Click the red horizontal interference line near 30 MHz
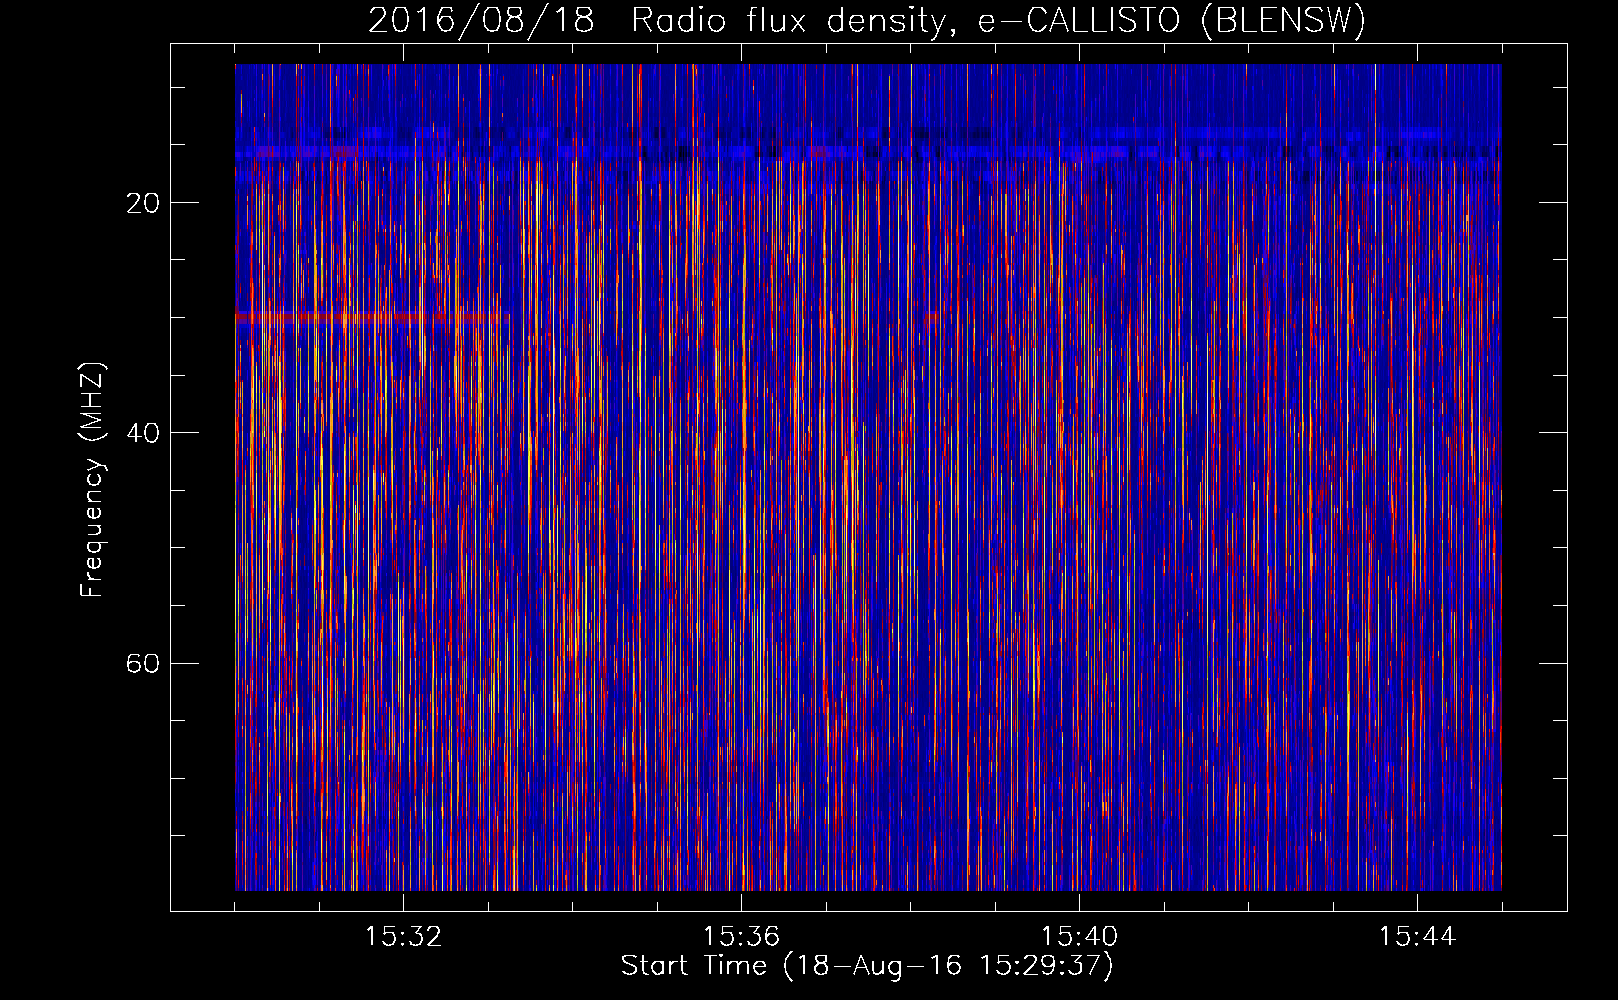 pos(372,317)
